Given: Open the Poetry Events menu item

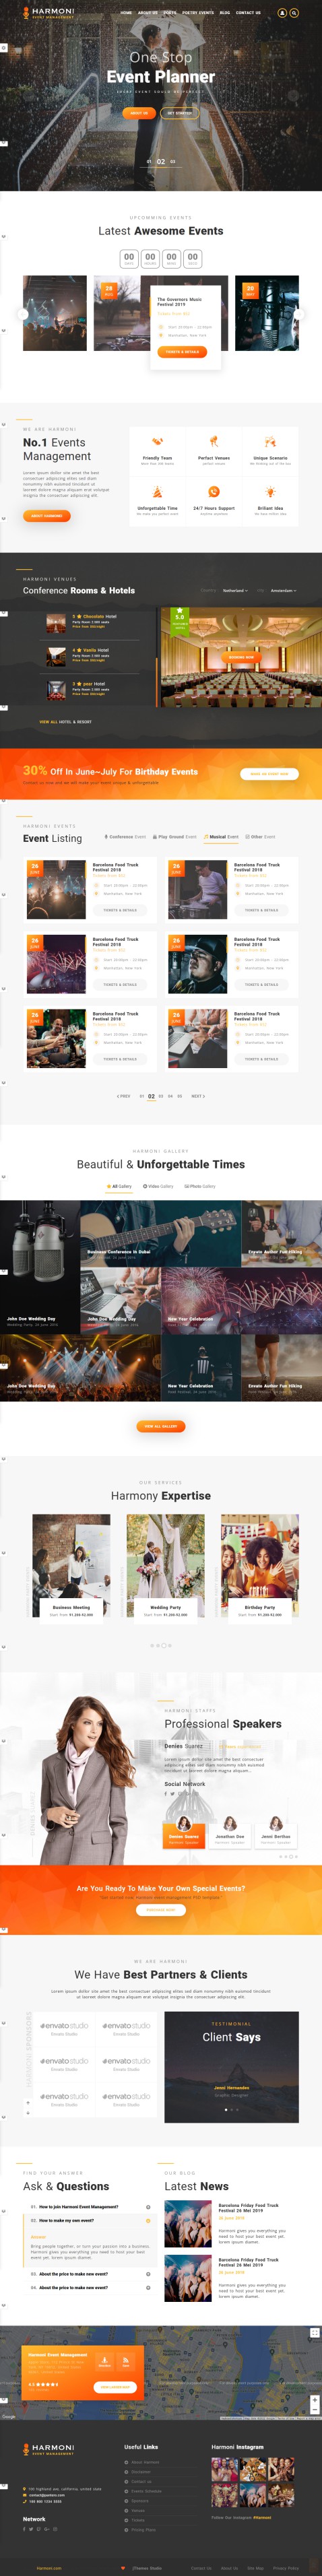Looking at the screenshot, I should point(198,13).
